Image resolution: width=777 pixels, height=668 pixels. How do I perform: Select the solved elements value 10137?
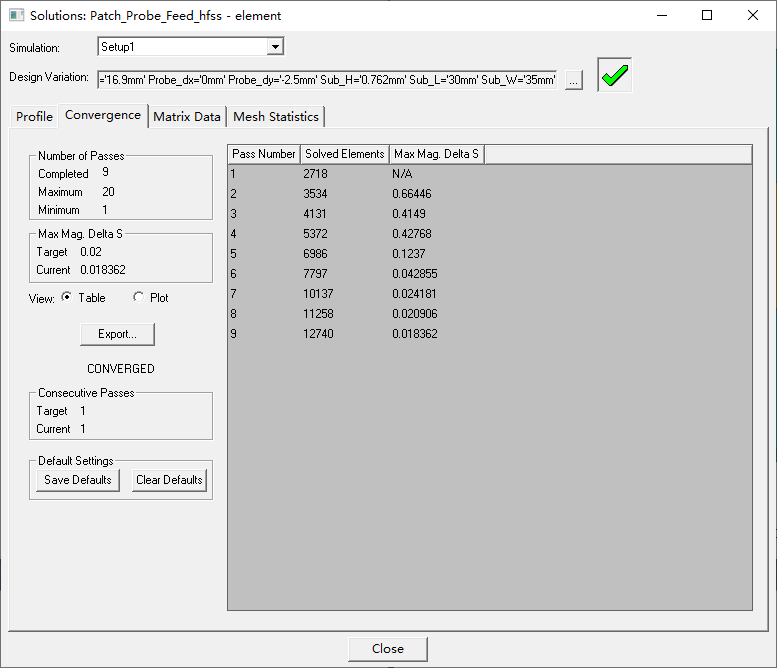click(318, 294)
